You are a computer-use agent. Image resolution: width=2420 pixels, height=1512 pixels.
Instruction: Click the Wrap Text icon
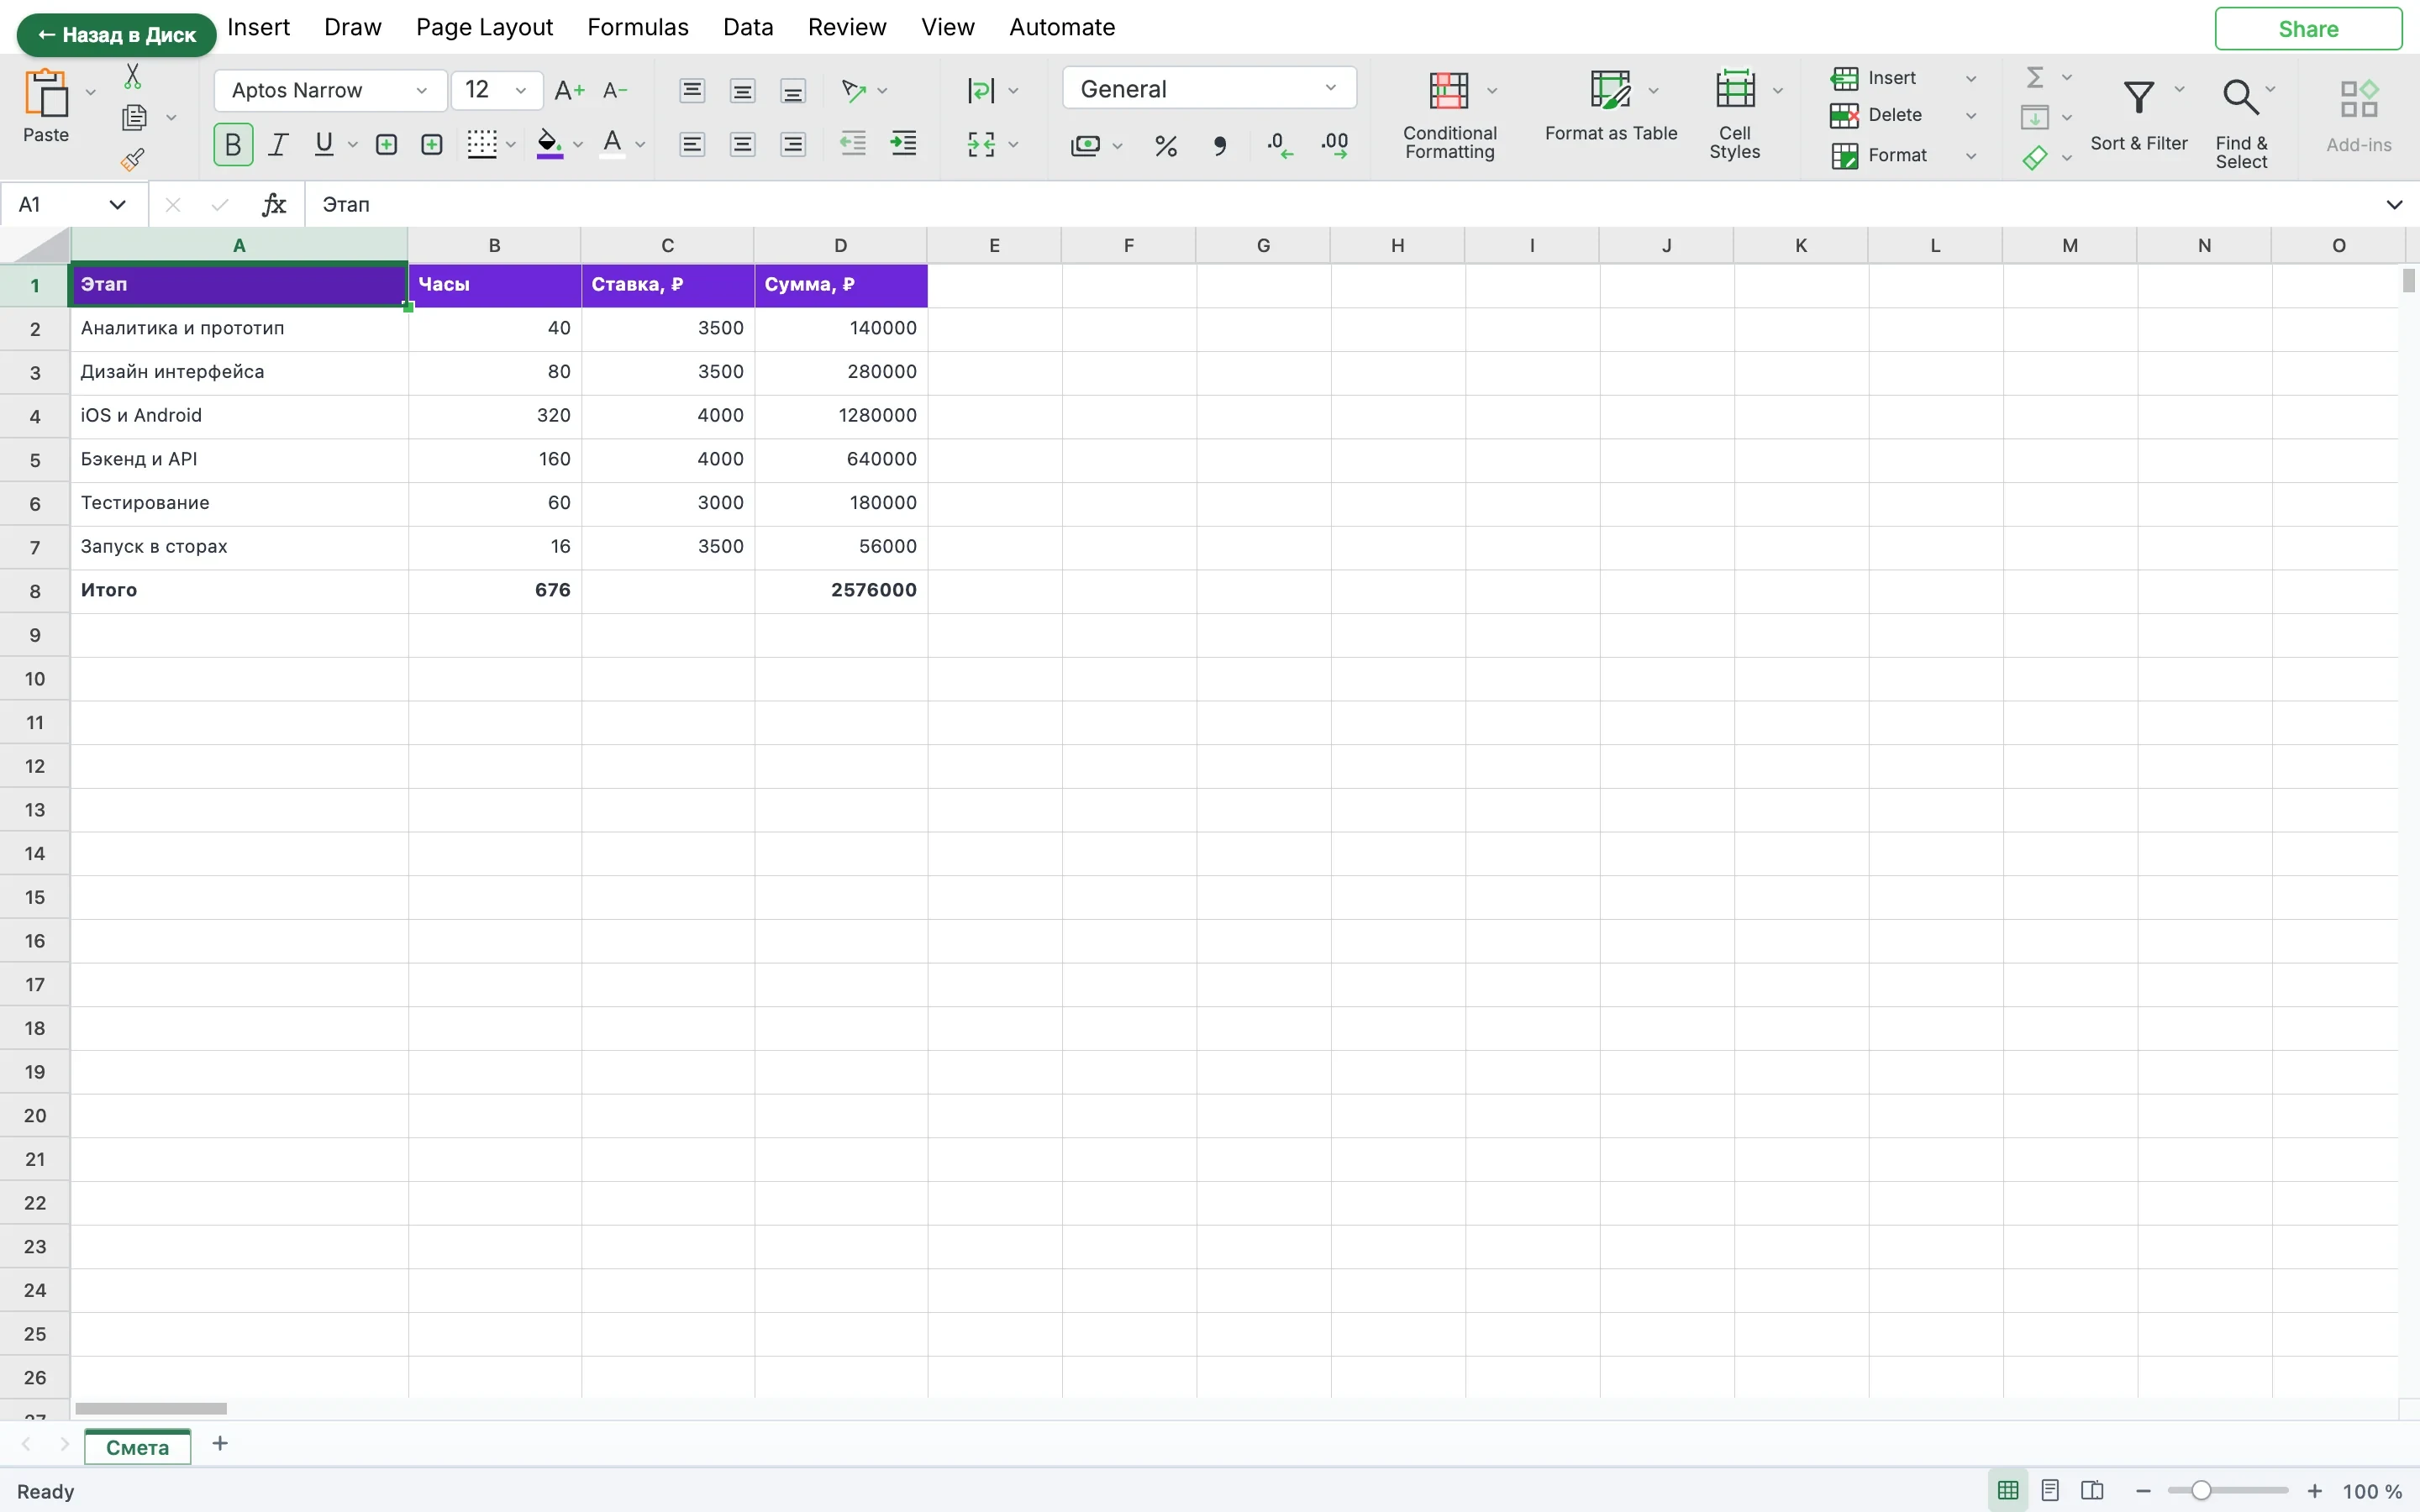tap(981, 90)
